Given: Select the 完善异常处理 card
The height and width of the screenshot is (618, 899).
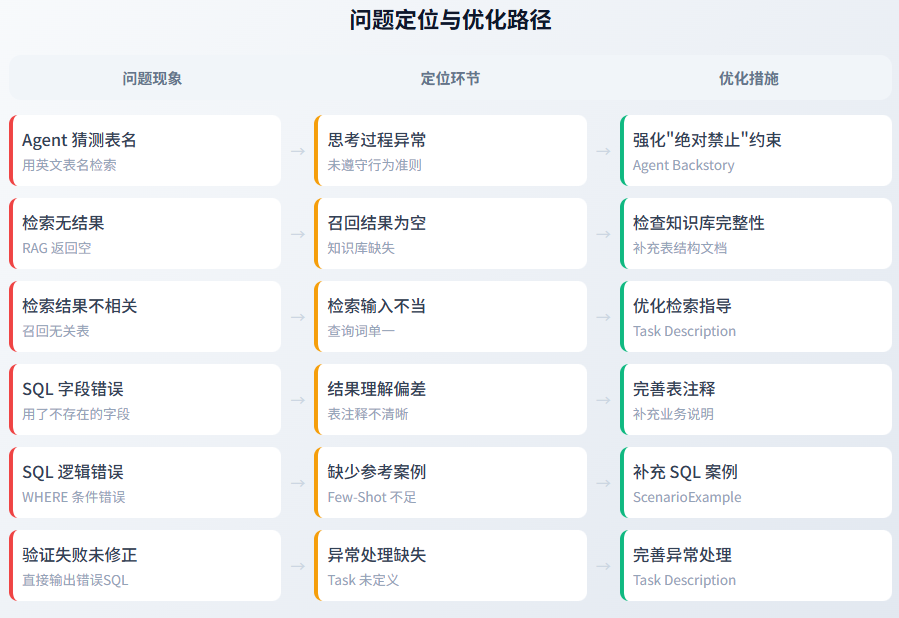Looking at the screenshot, I should coord(756,566).
